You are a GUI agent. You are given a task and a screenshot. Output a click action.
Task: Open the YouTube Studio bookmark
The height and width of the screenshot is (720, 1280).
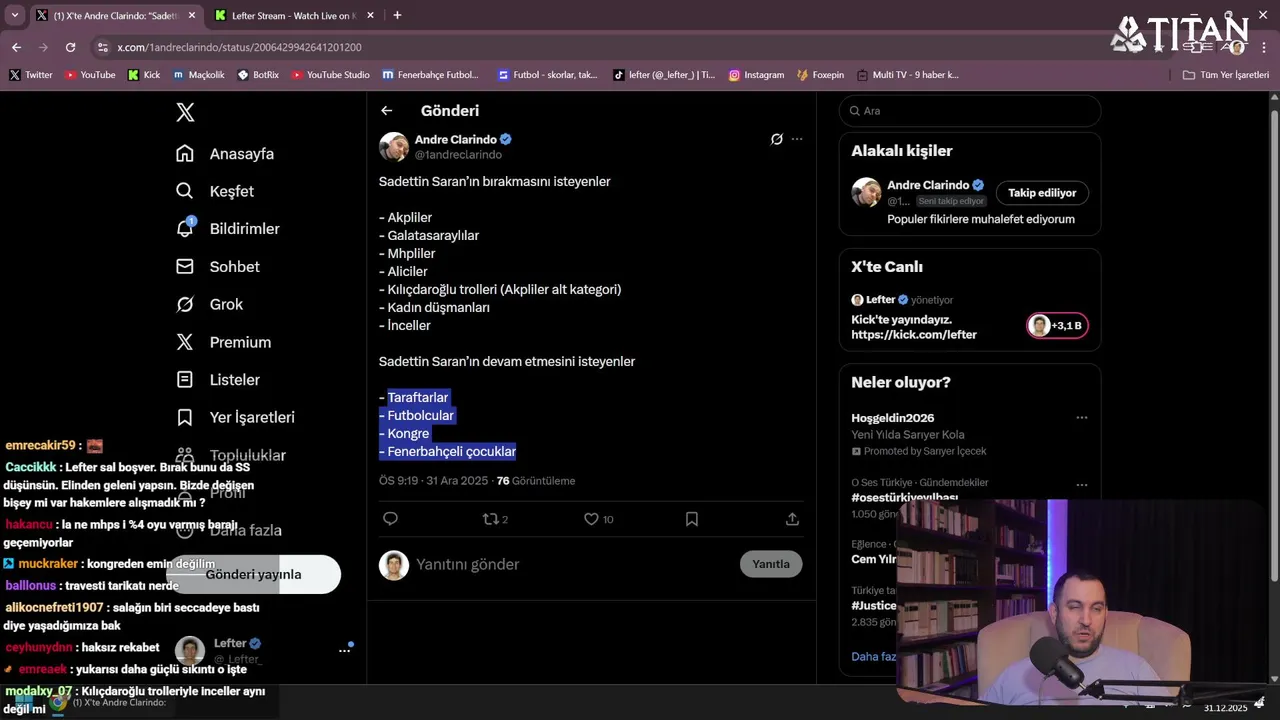pyautogui.click(x=330, y=75)
